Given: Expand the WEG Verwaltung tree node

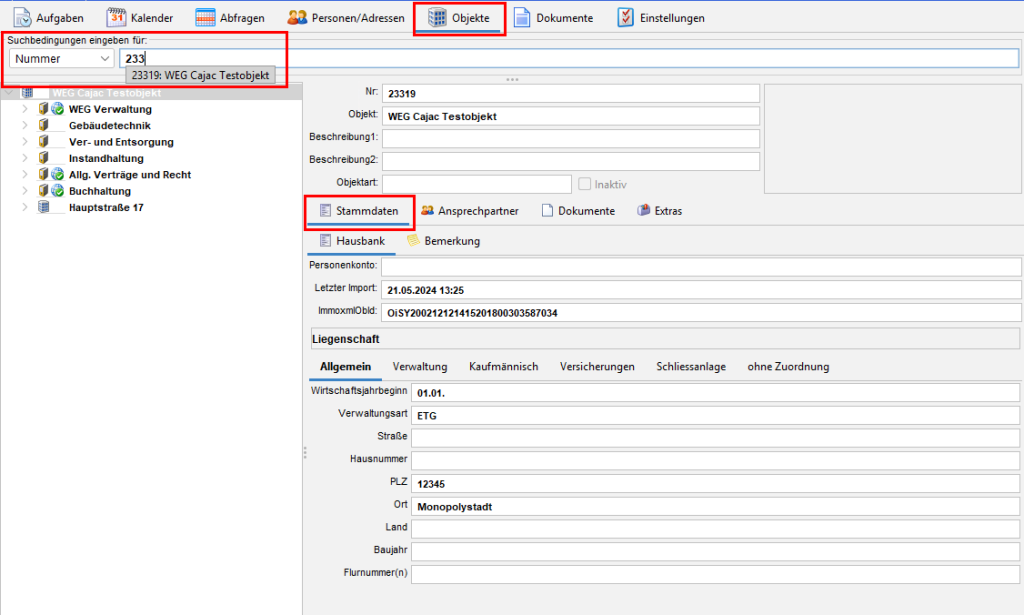Looking at the screenshot, I should coord(24,109).
